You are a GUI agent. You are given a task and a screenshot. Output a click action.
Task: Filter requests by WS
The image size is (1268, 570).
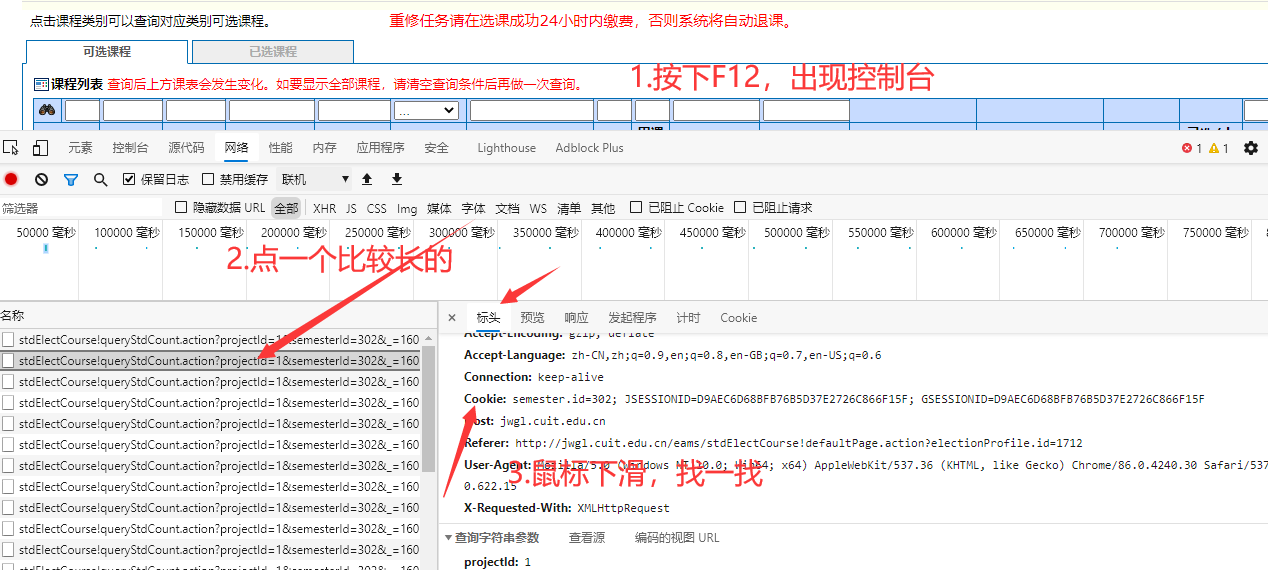539,208
